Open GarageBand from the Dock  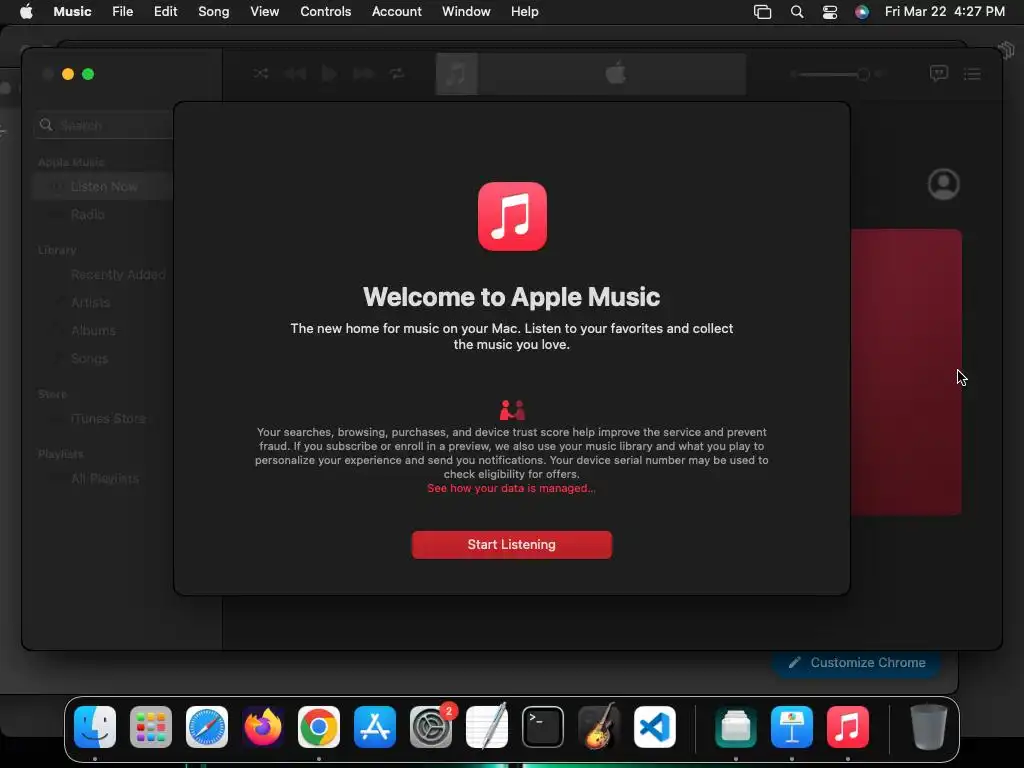point(599,727)
